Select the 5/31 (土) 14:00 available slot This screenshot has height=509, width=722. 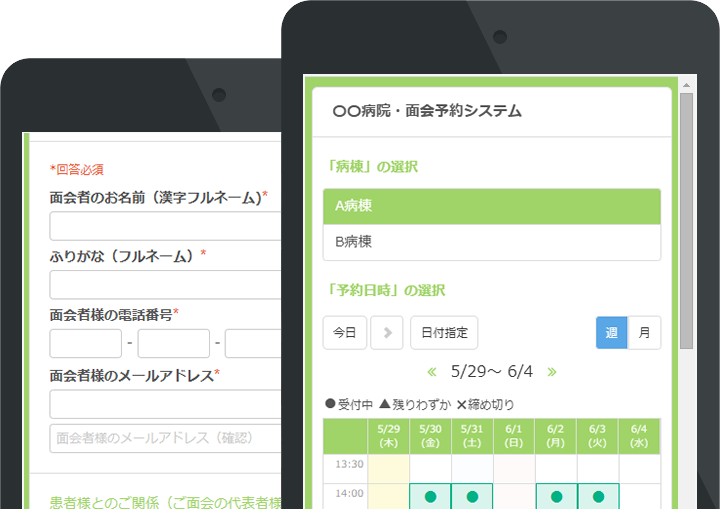click(472, 496)
